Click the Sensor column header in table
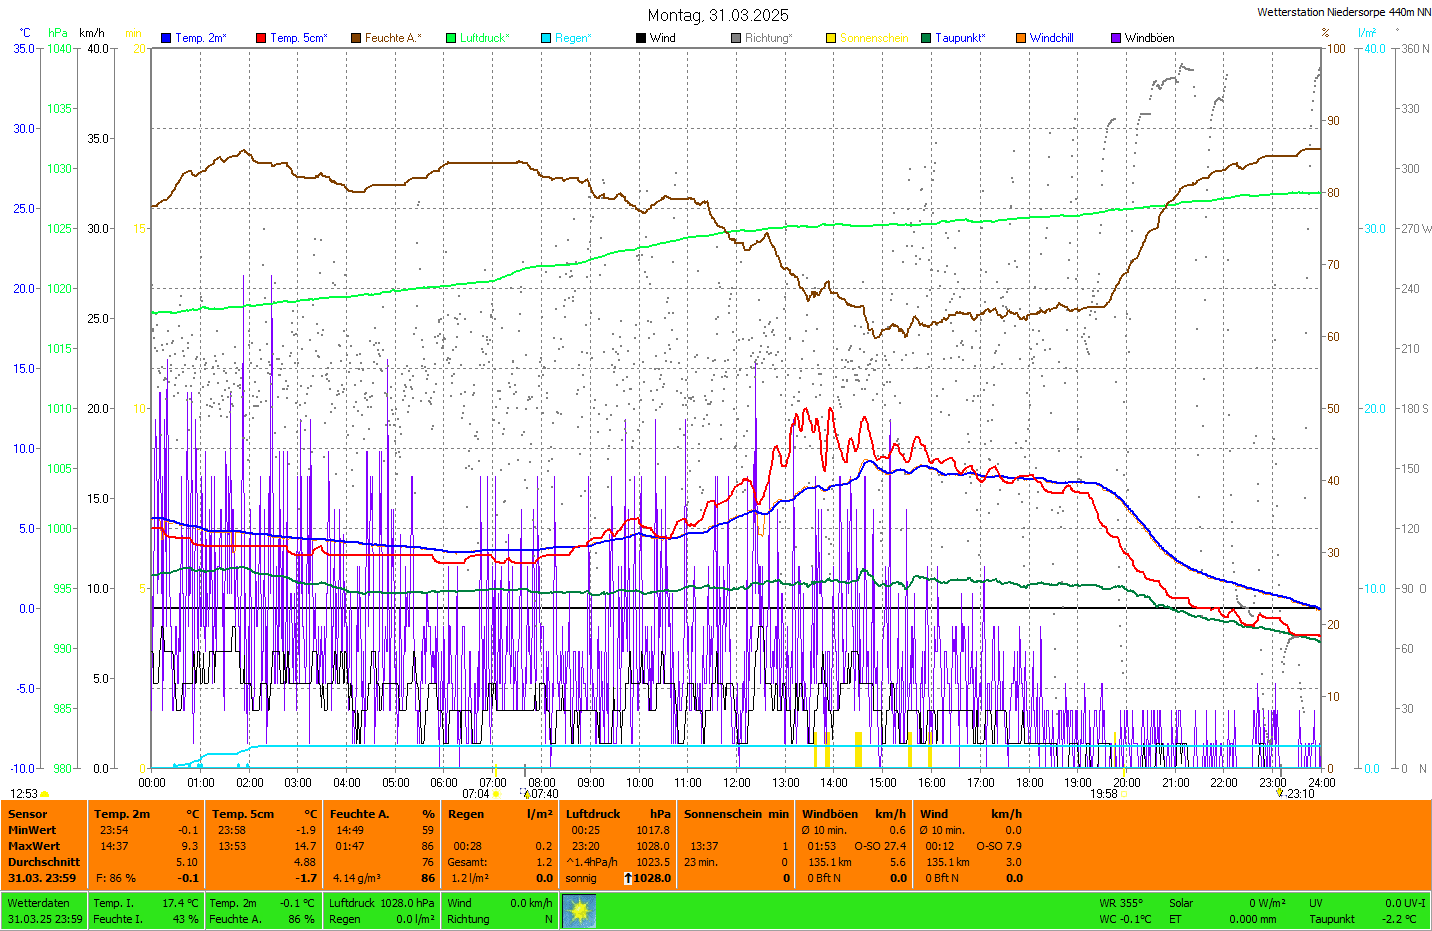The image size is (1432, 931). (28, 814)
